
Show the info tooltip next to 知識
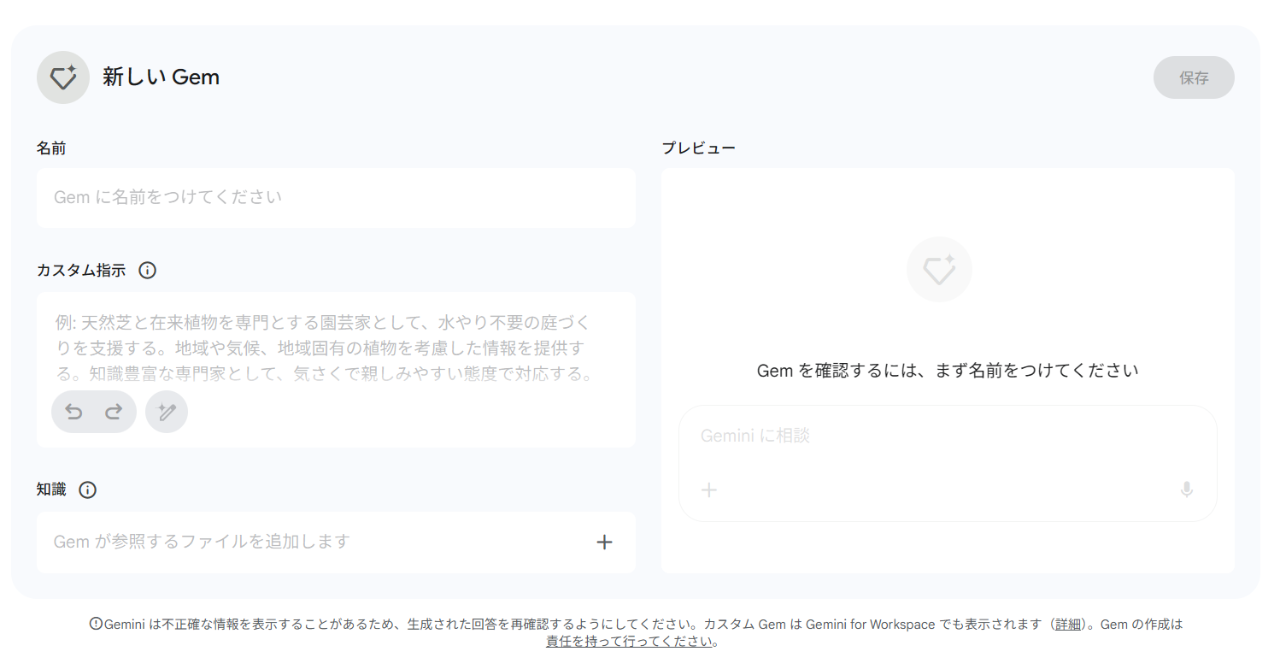pos(88,490)
